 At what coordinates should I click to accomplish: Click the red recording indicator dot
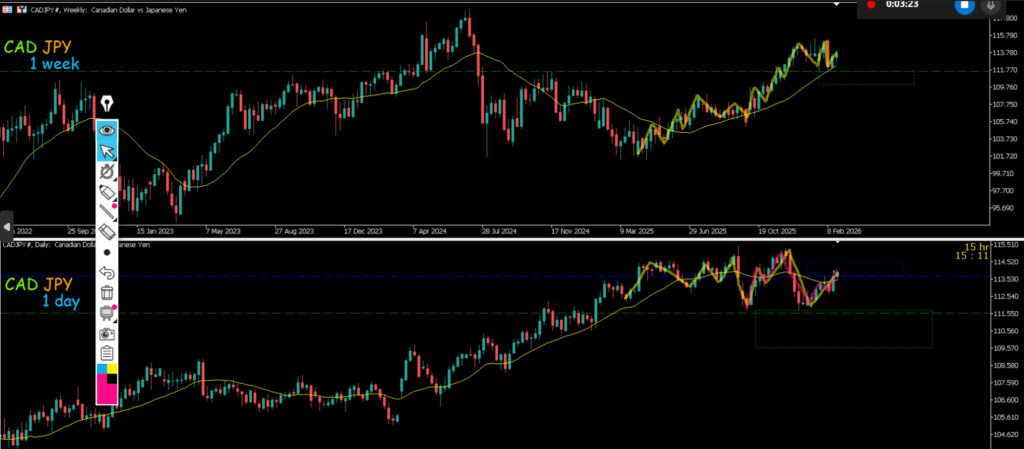pos(871,5)
